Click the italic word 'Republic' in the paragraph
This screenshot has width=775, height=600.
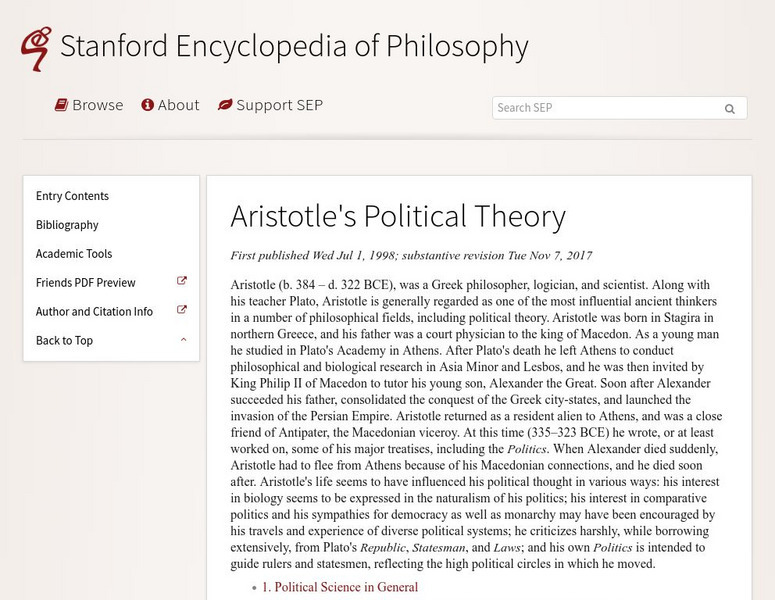click(x=383, y=548)
